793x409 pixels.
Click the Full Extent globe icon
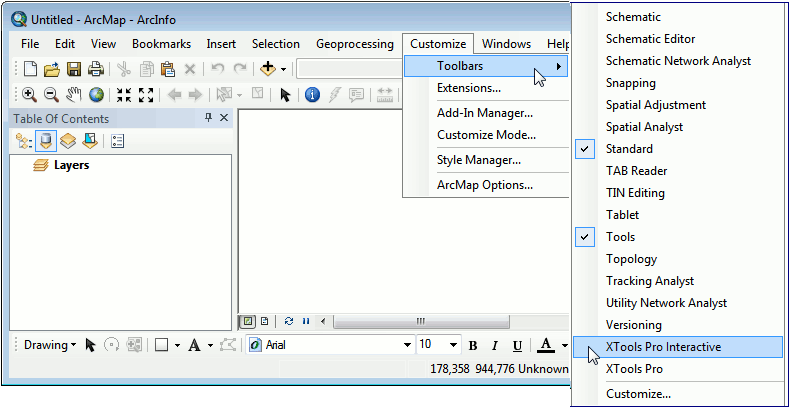pyautogui.click(x=96, y=95)
